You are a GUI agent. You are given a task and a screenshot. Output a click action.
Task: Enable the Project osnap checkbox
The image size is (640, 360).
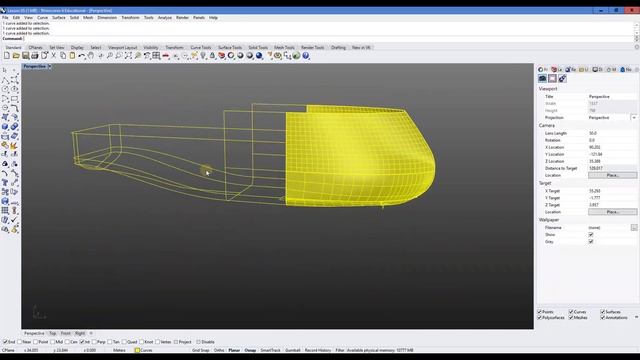pos(176,342)
